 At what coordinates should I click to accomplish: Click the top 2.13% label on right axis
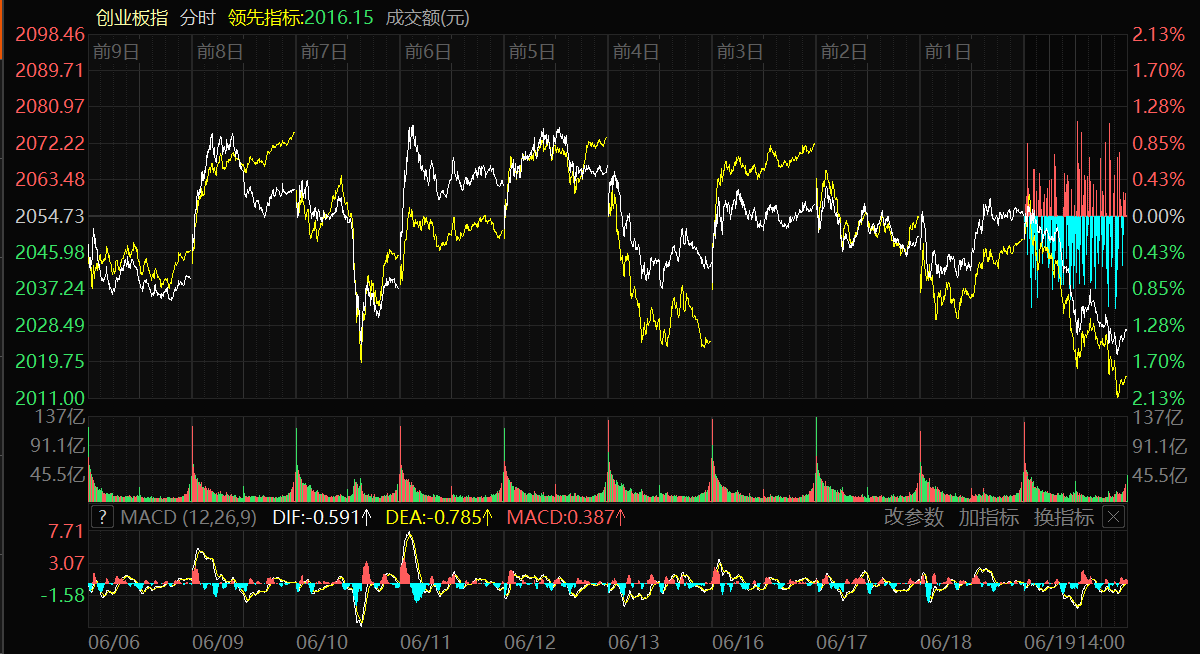point(1158,34)
